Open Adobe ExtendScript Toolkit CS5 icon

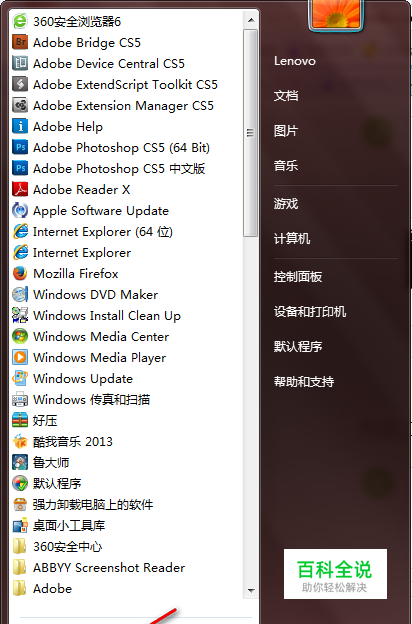(20, 84)
